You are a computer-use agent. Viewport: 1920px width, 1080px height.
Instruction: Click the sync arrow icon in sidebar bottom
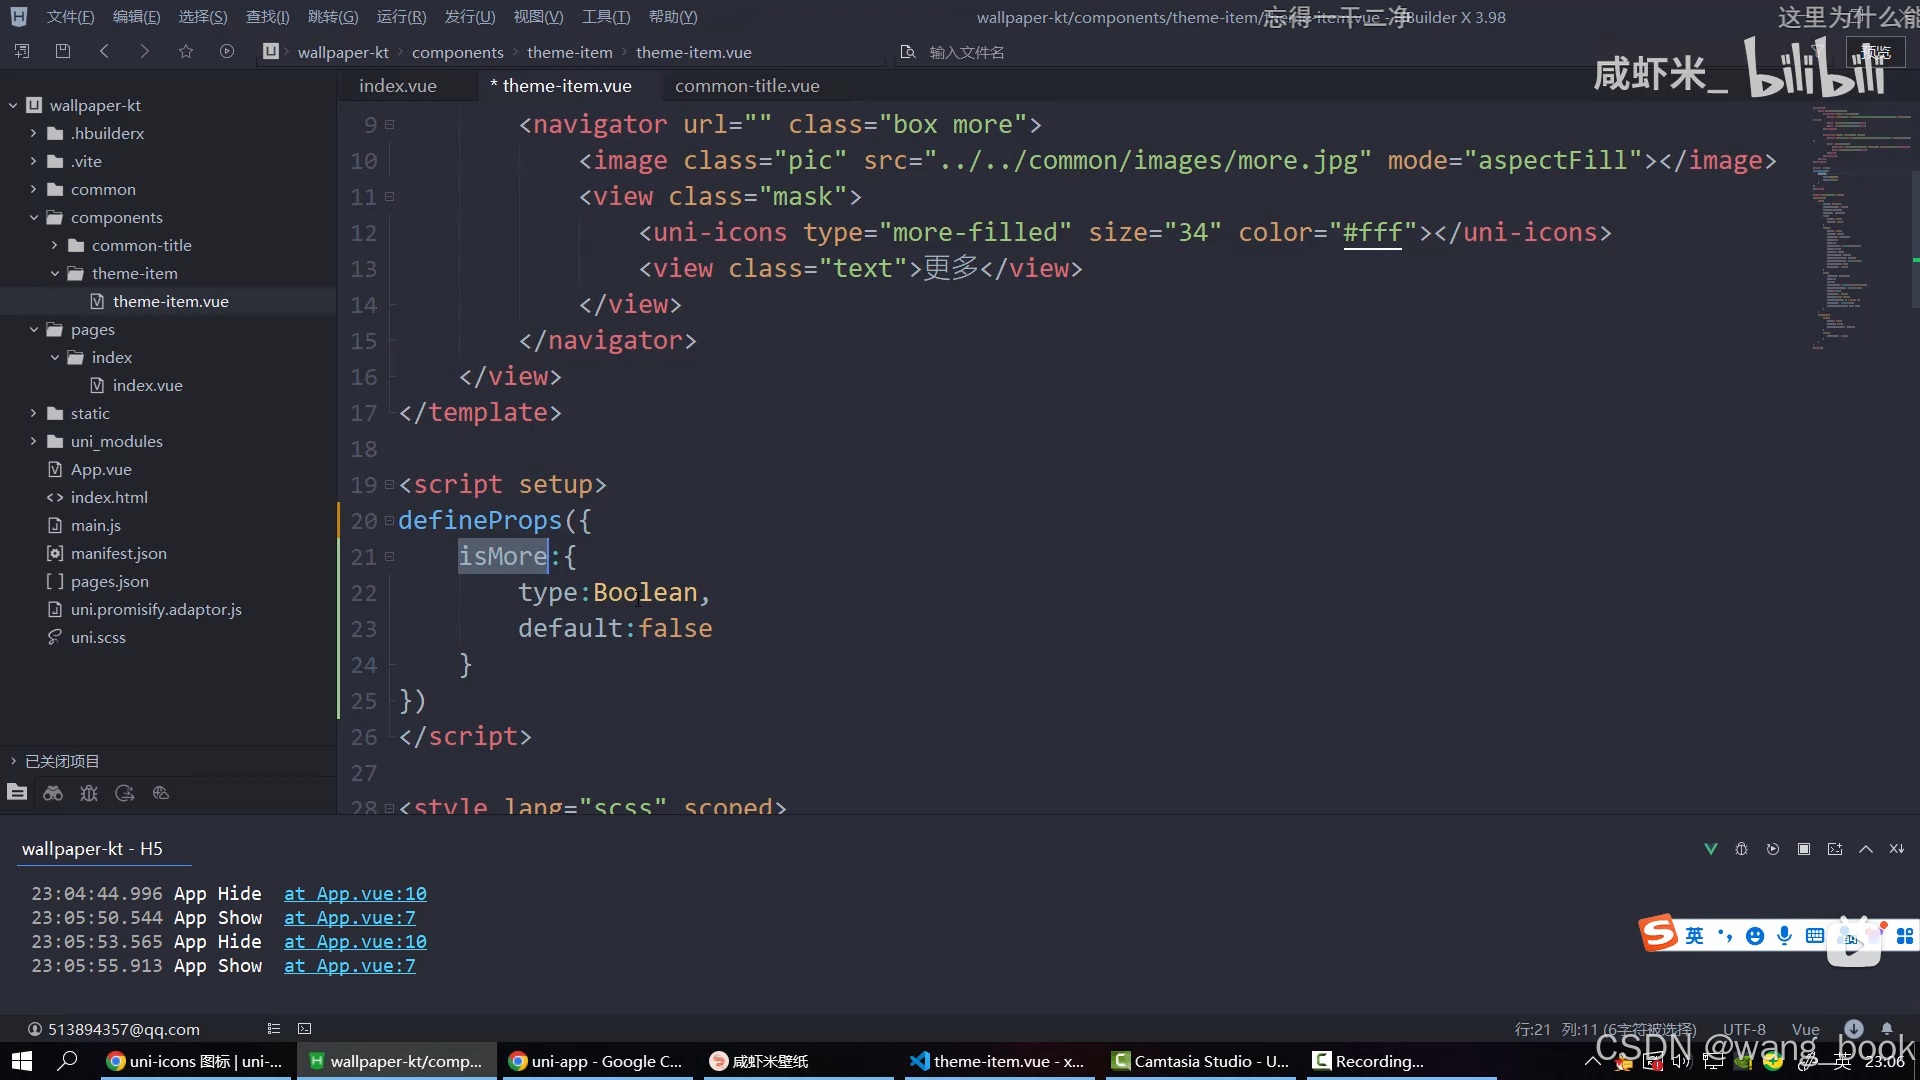(x=125, y=793)
